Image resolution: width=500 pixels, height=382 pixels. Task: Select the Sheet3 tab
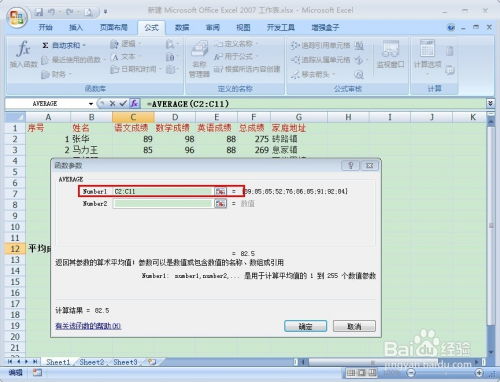tap(125, 362)
